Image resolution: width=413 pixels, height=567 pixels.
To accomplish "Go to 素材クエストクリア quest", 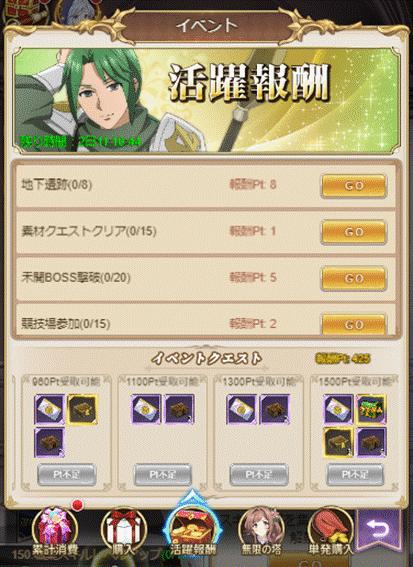I will 354,232.
